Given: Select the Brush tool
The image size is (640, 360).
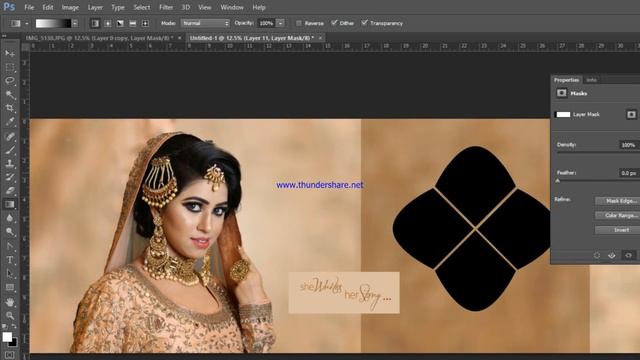Looking at the screenshot, I should pos(10,150).
